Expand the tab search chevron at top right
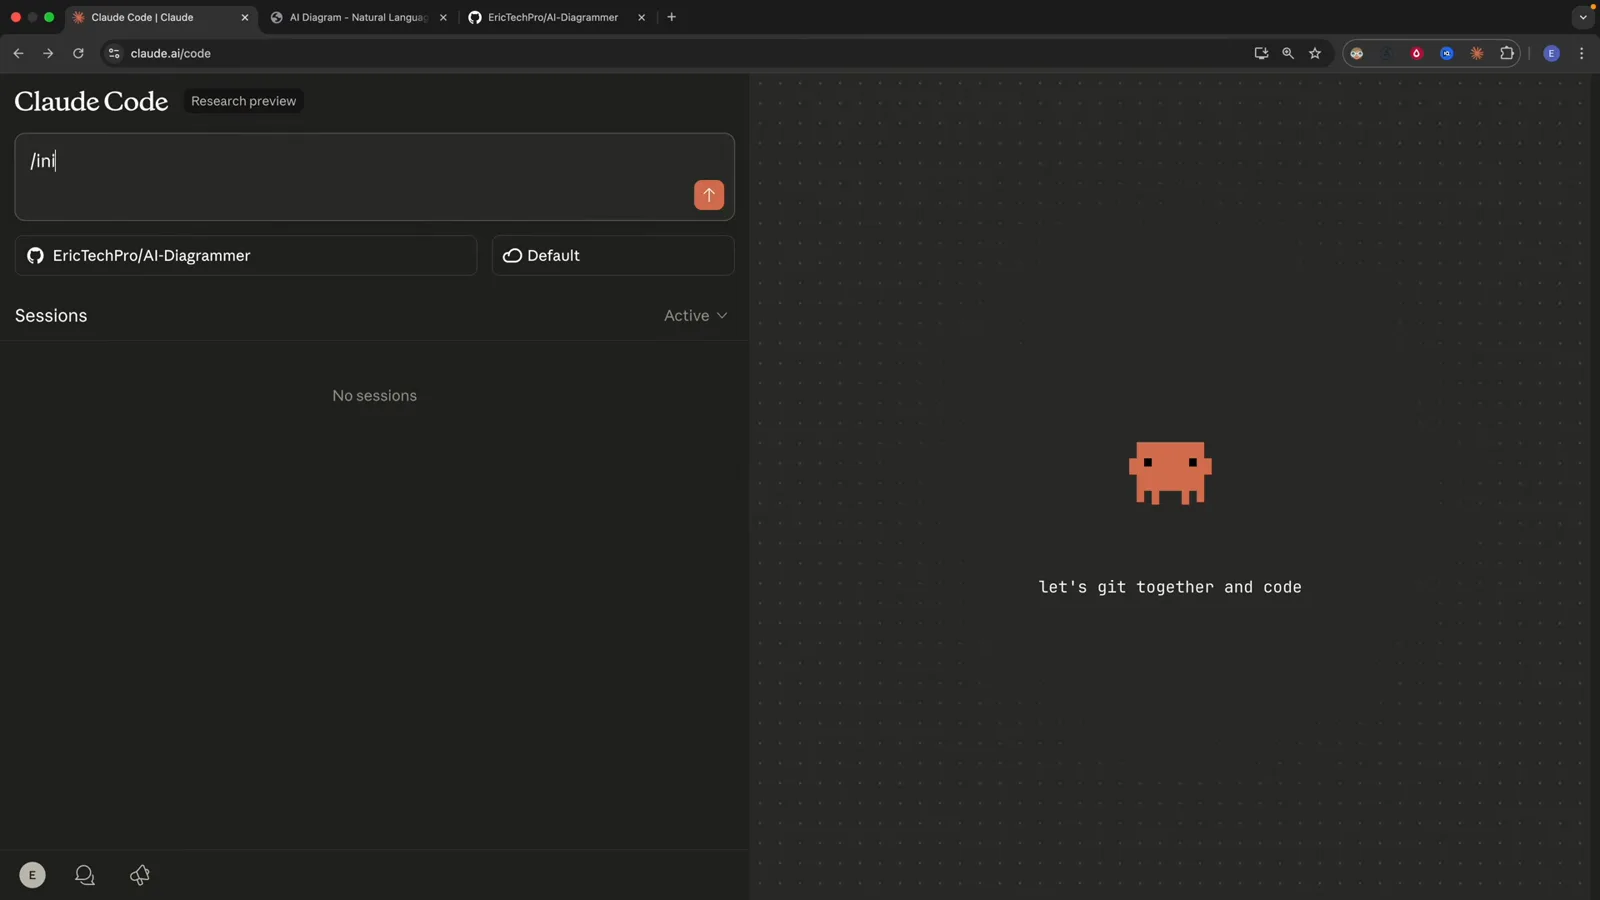 [x=1583, y=17]
